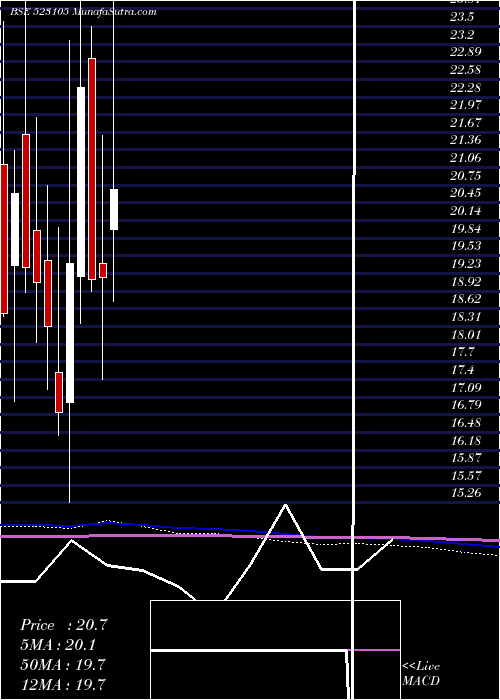
Task: Select the 15.26 price level label
Action: (466, 493)
